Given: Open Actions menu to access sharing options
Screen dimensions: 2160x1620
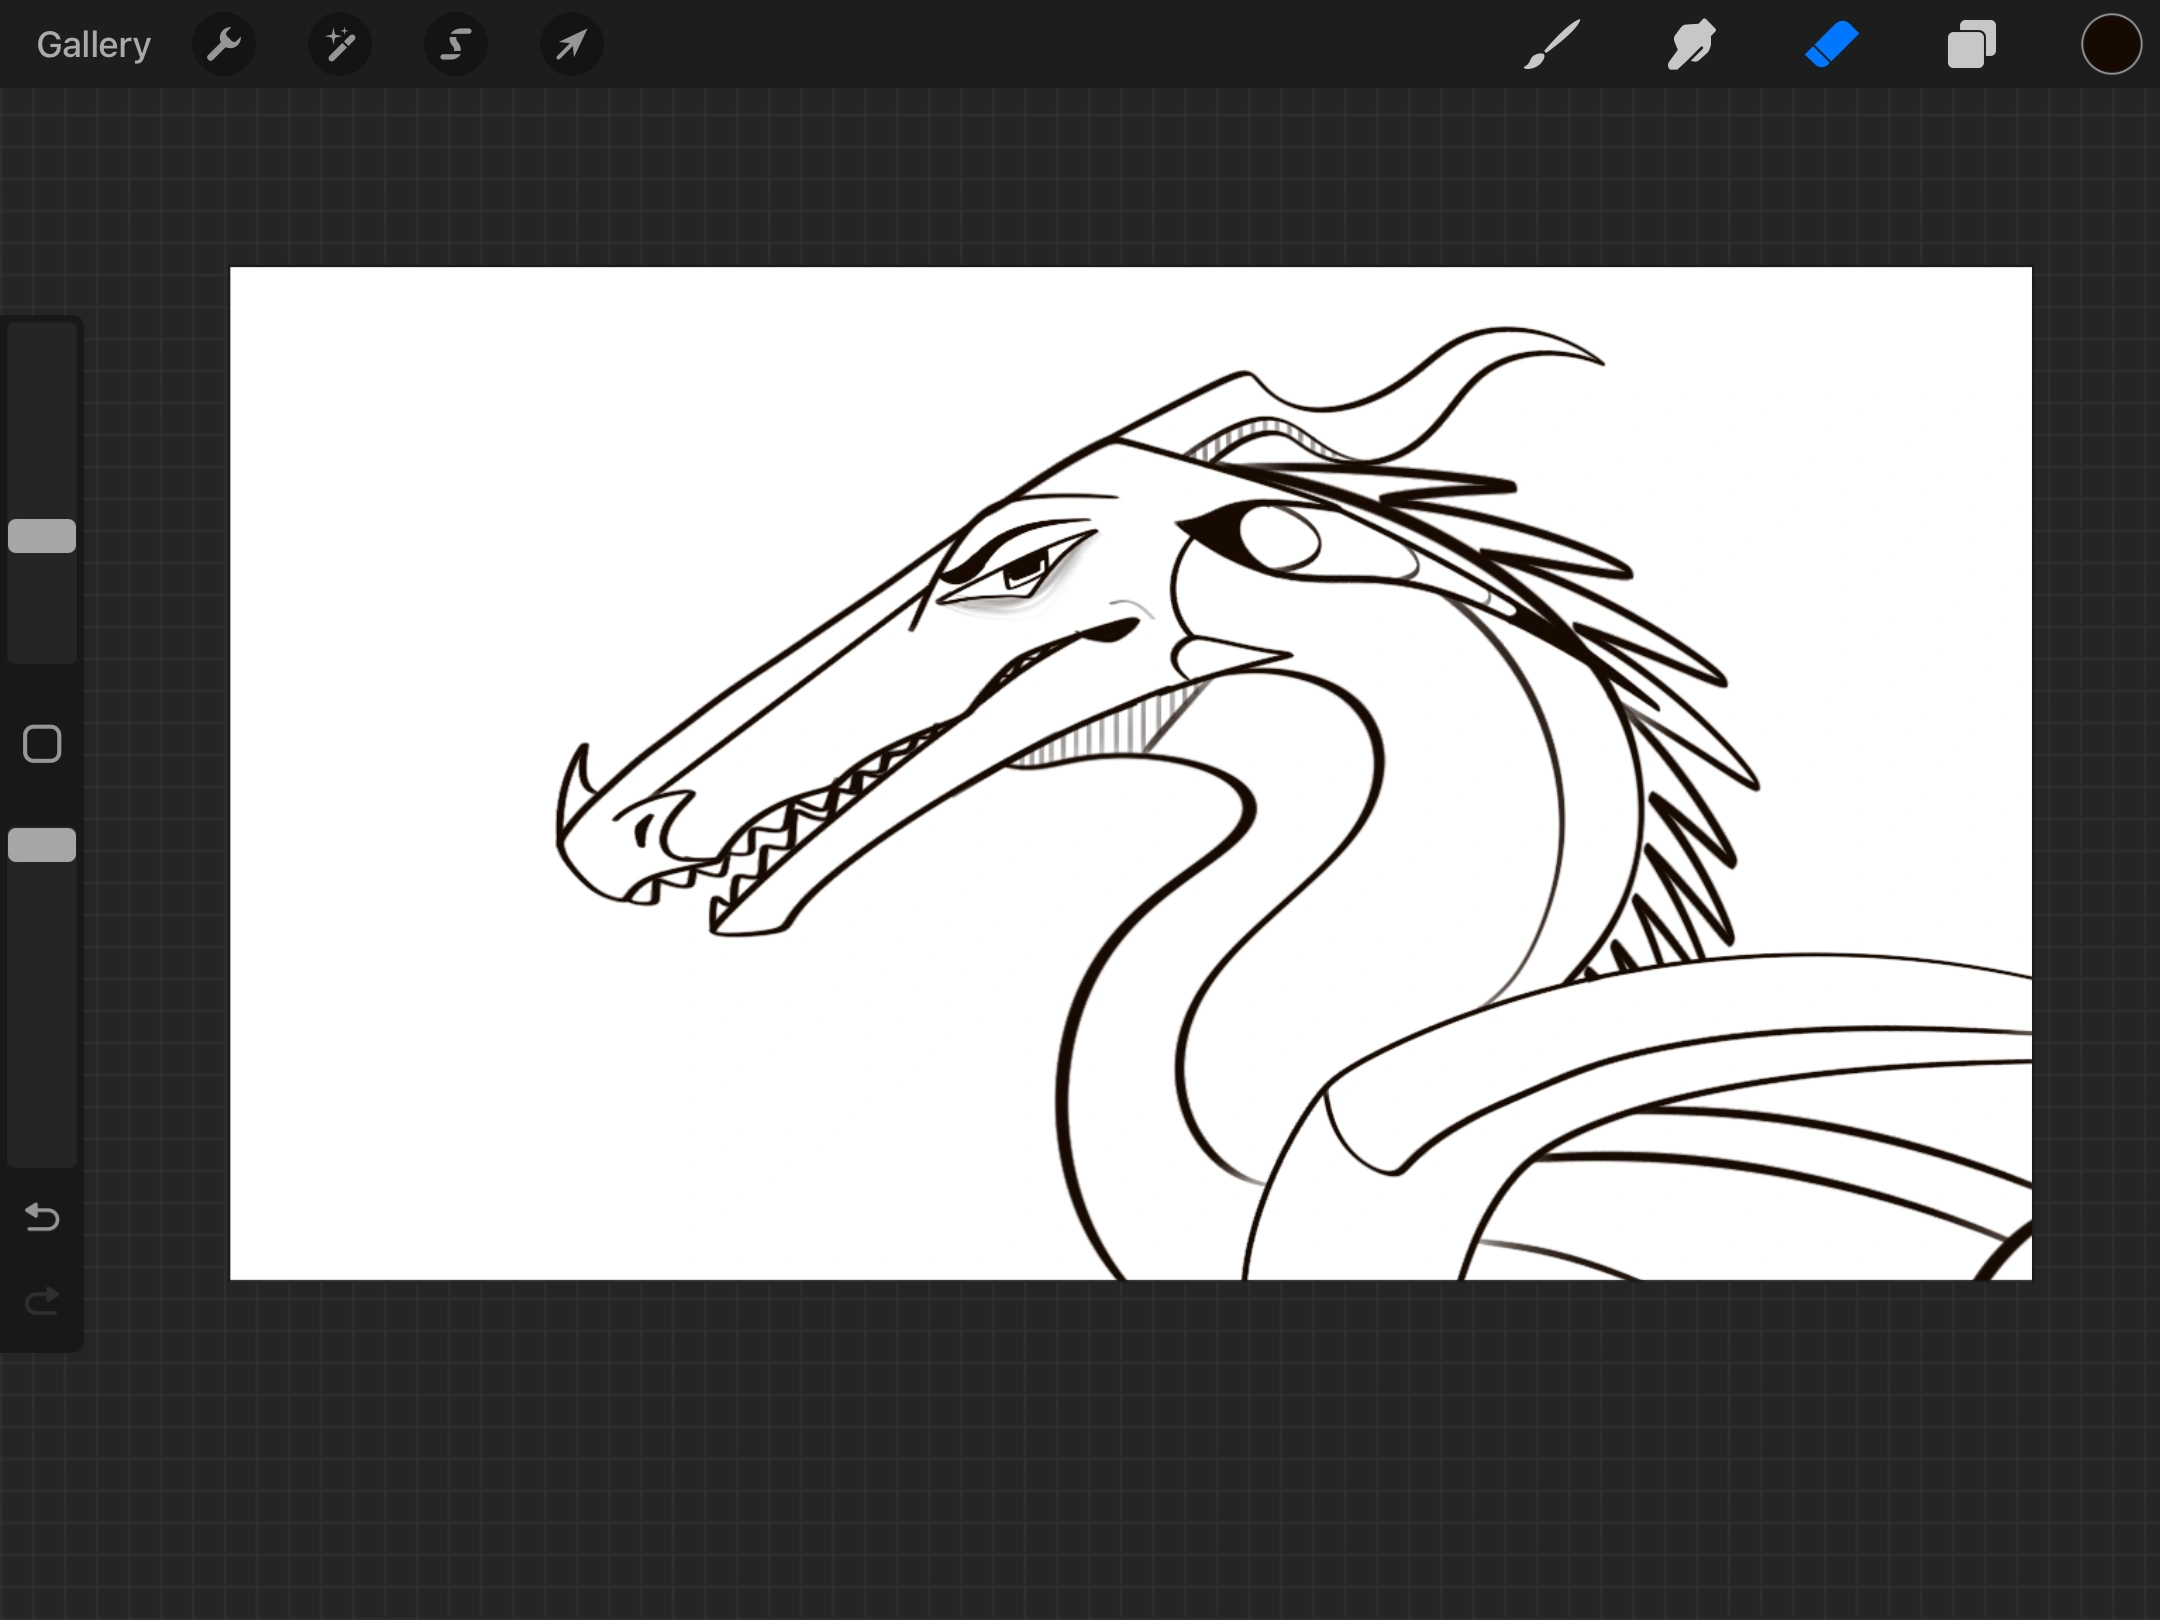Looking at the screenshot, I should (224, 44).
